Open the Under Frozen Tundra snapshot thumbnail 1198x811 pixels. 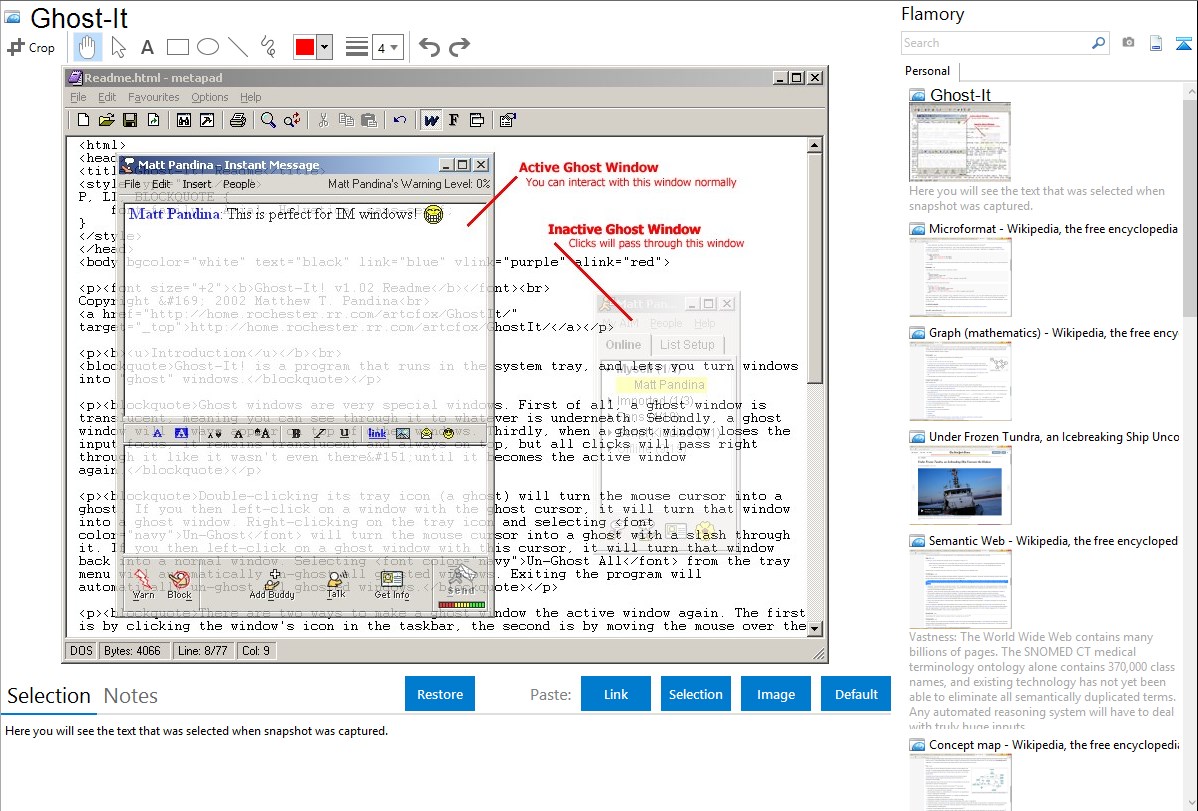(x=960, y=485)
